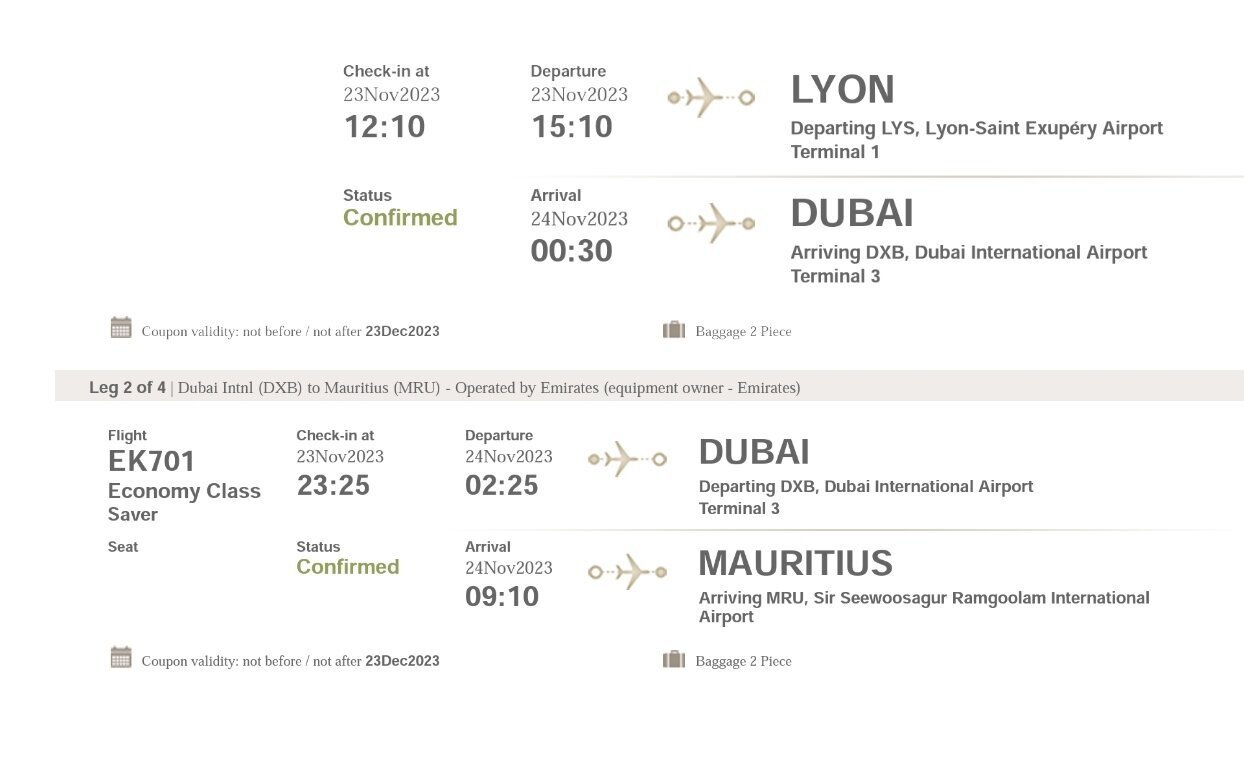Click Lyon-Saint Exupéry Airport Terminal 1 text
Screen dimensions: 1244x765
point(977,140)
